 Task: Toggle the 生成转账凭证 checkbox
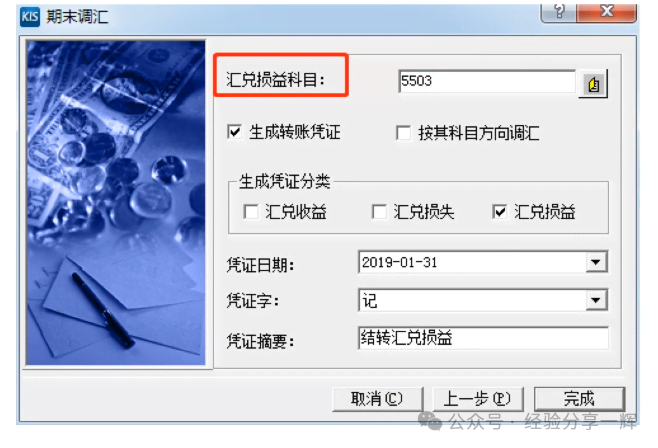(x=235, y=132)
